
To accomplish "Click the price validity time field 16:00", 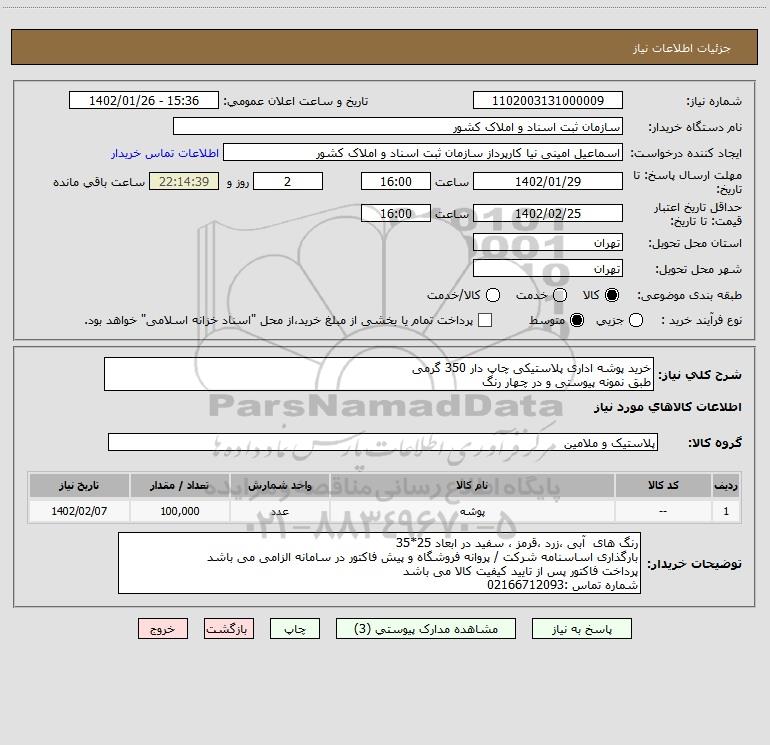I will click(396, 213).
